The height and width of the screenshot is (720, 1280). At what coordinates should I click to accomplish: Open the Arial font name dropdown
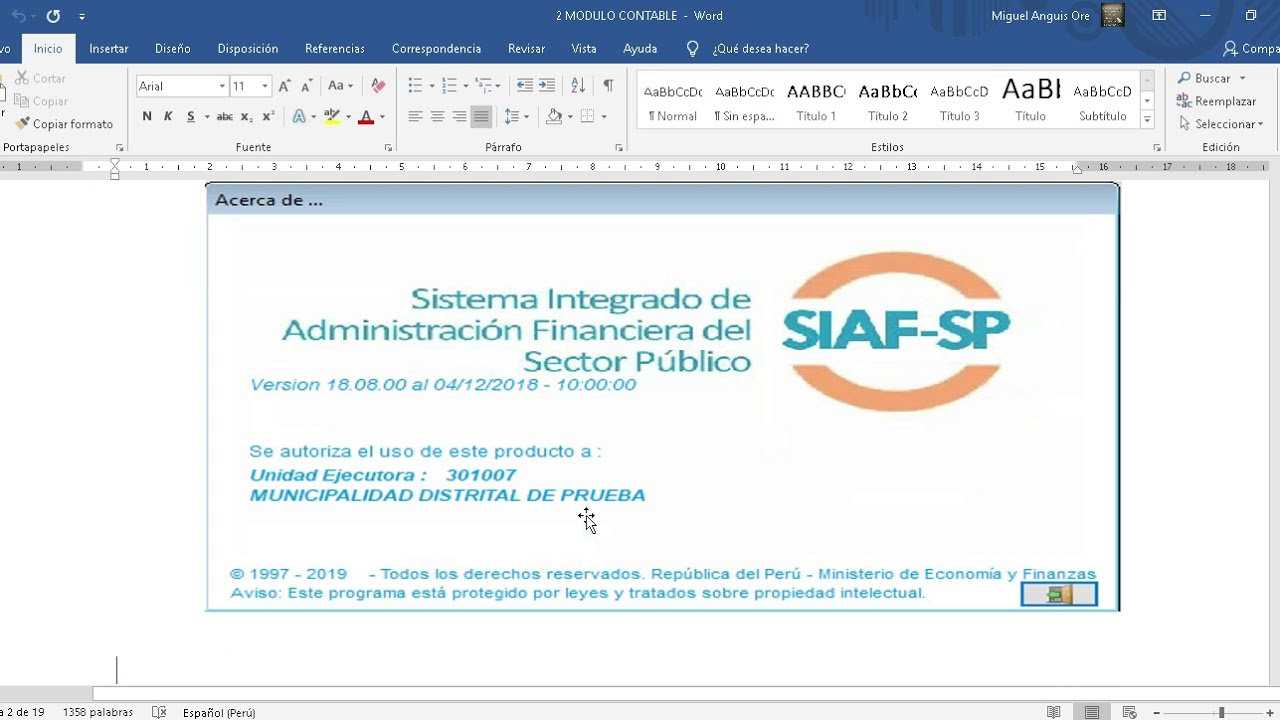tap(222, 86)
